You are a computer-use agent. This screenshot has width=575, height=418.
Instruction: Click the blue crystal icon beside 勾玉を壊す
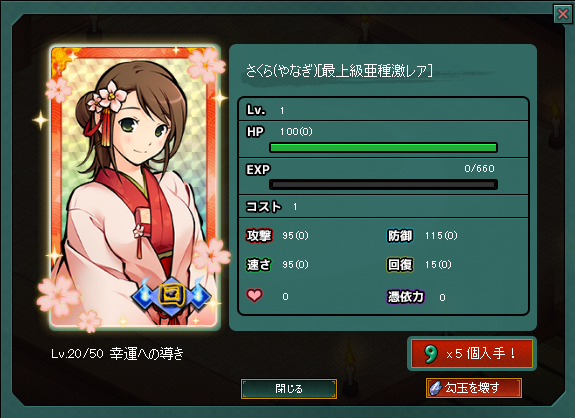435,388
